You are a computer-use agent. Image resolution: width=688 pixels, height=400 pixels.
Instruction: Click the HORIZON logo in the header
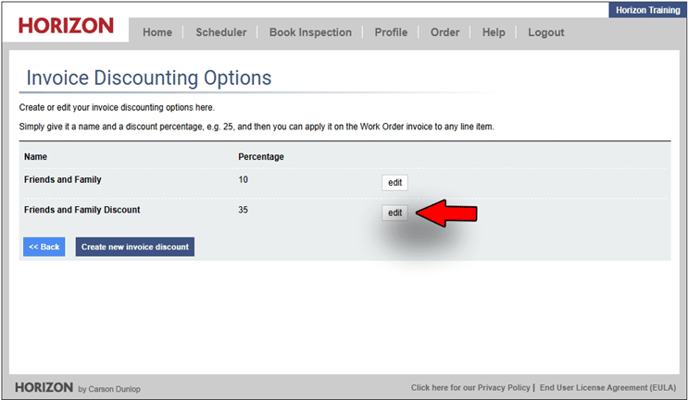(x=66, y=26)
